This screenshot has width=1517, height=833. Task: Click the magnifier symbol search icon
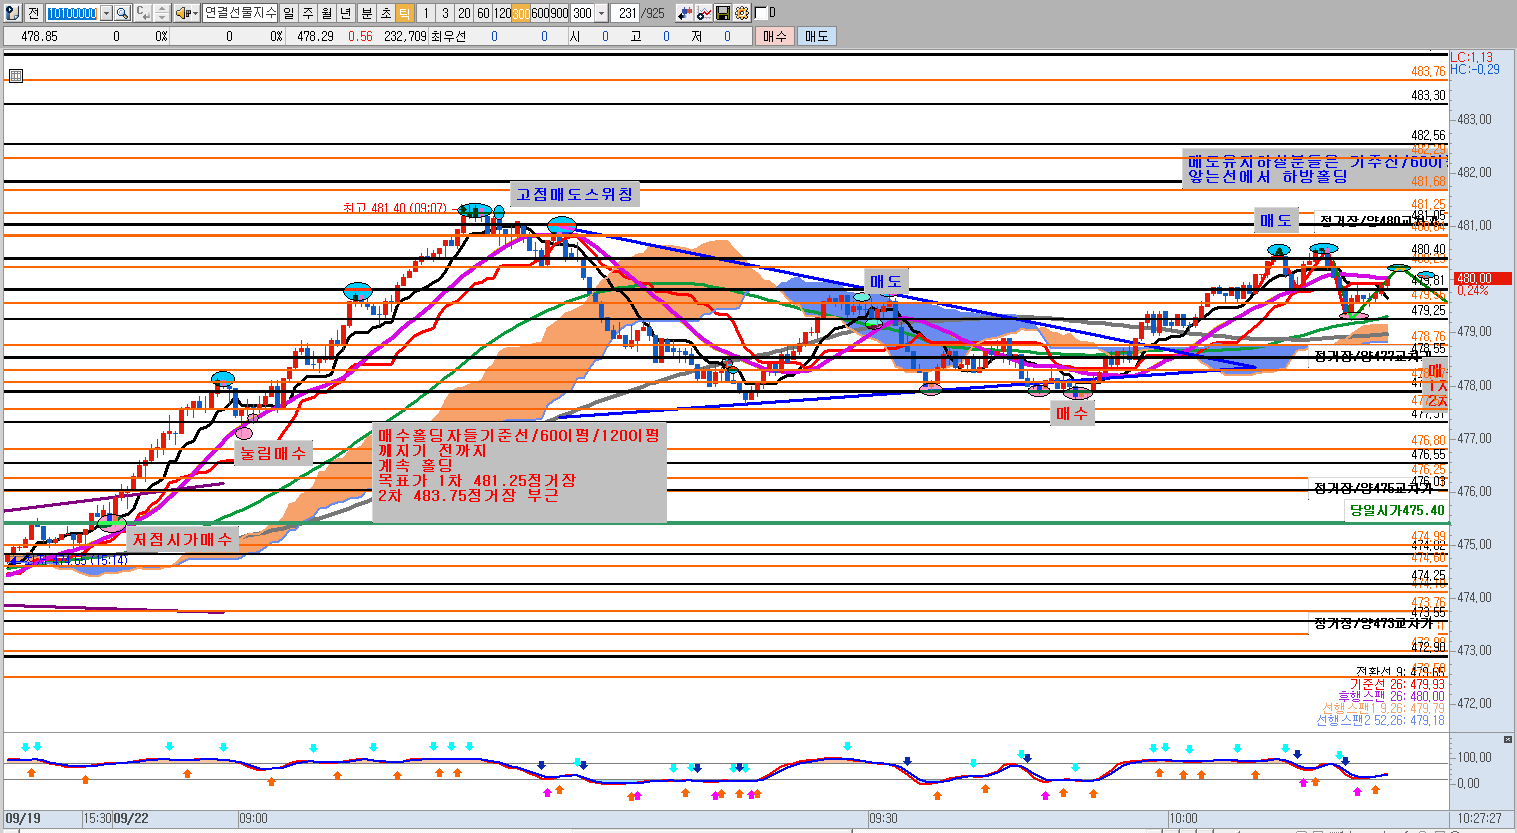coord(122,13)
